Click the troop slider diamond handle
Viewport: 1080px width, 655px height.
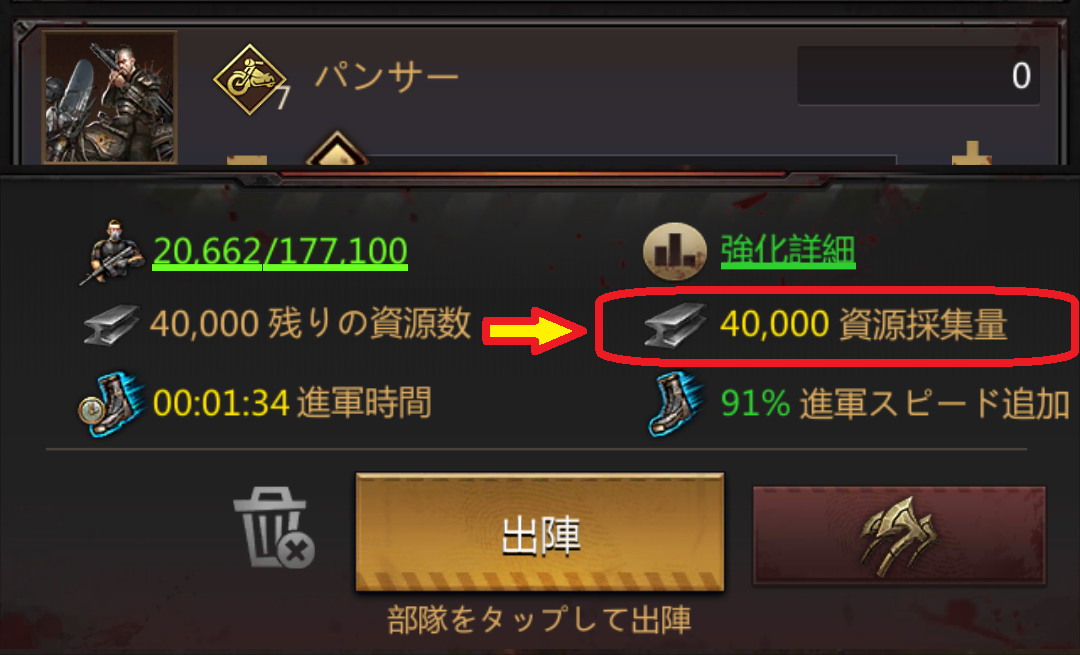pyautogui.click(x=336, y=148)
